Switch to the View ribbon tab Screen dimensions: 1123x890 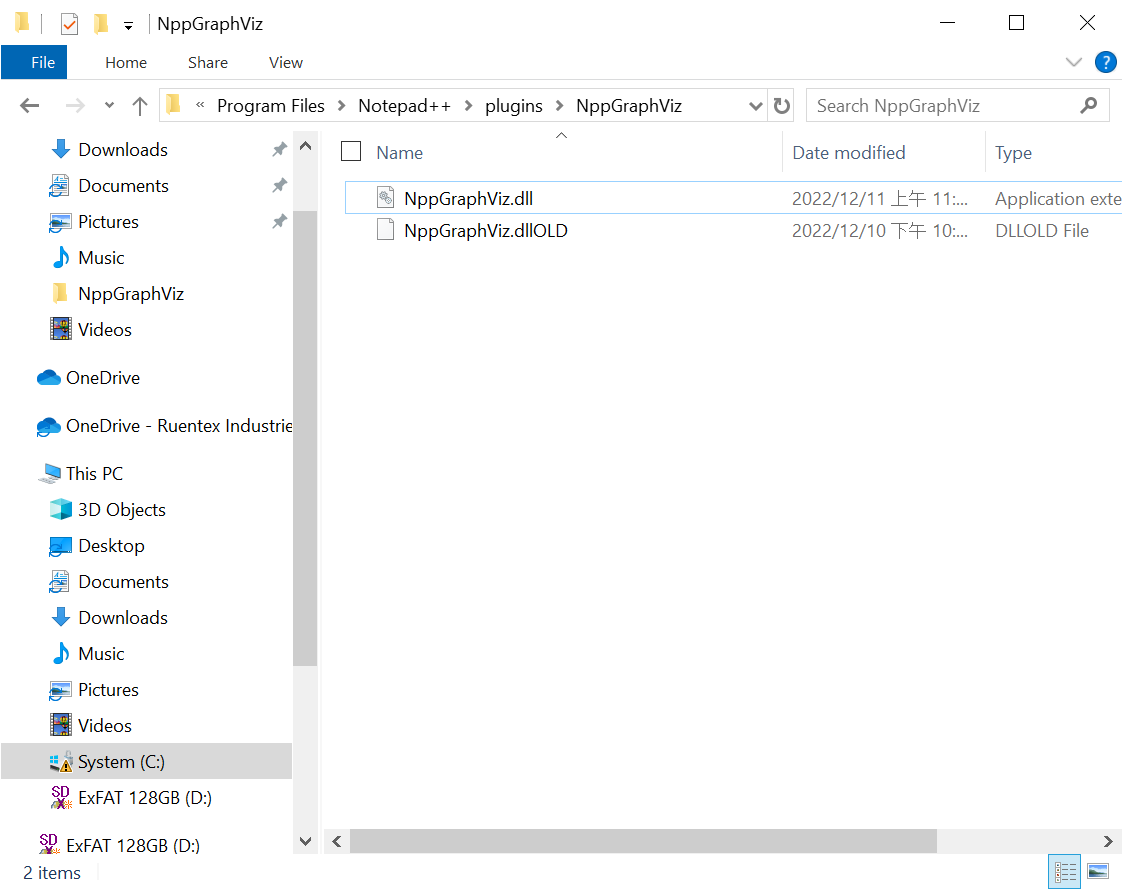coord(286,62)
